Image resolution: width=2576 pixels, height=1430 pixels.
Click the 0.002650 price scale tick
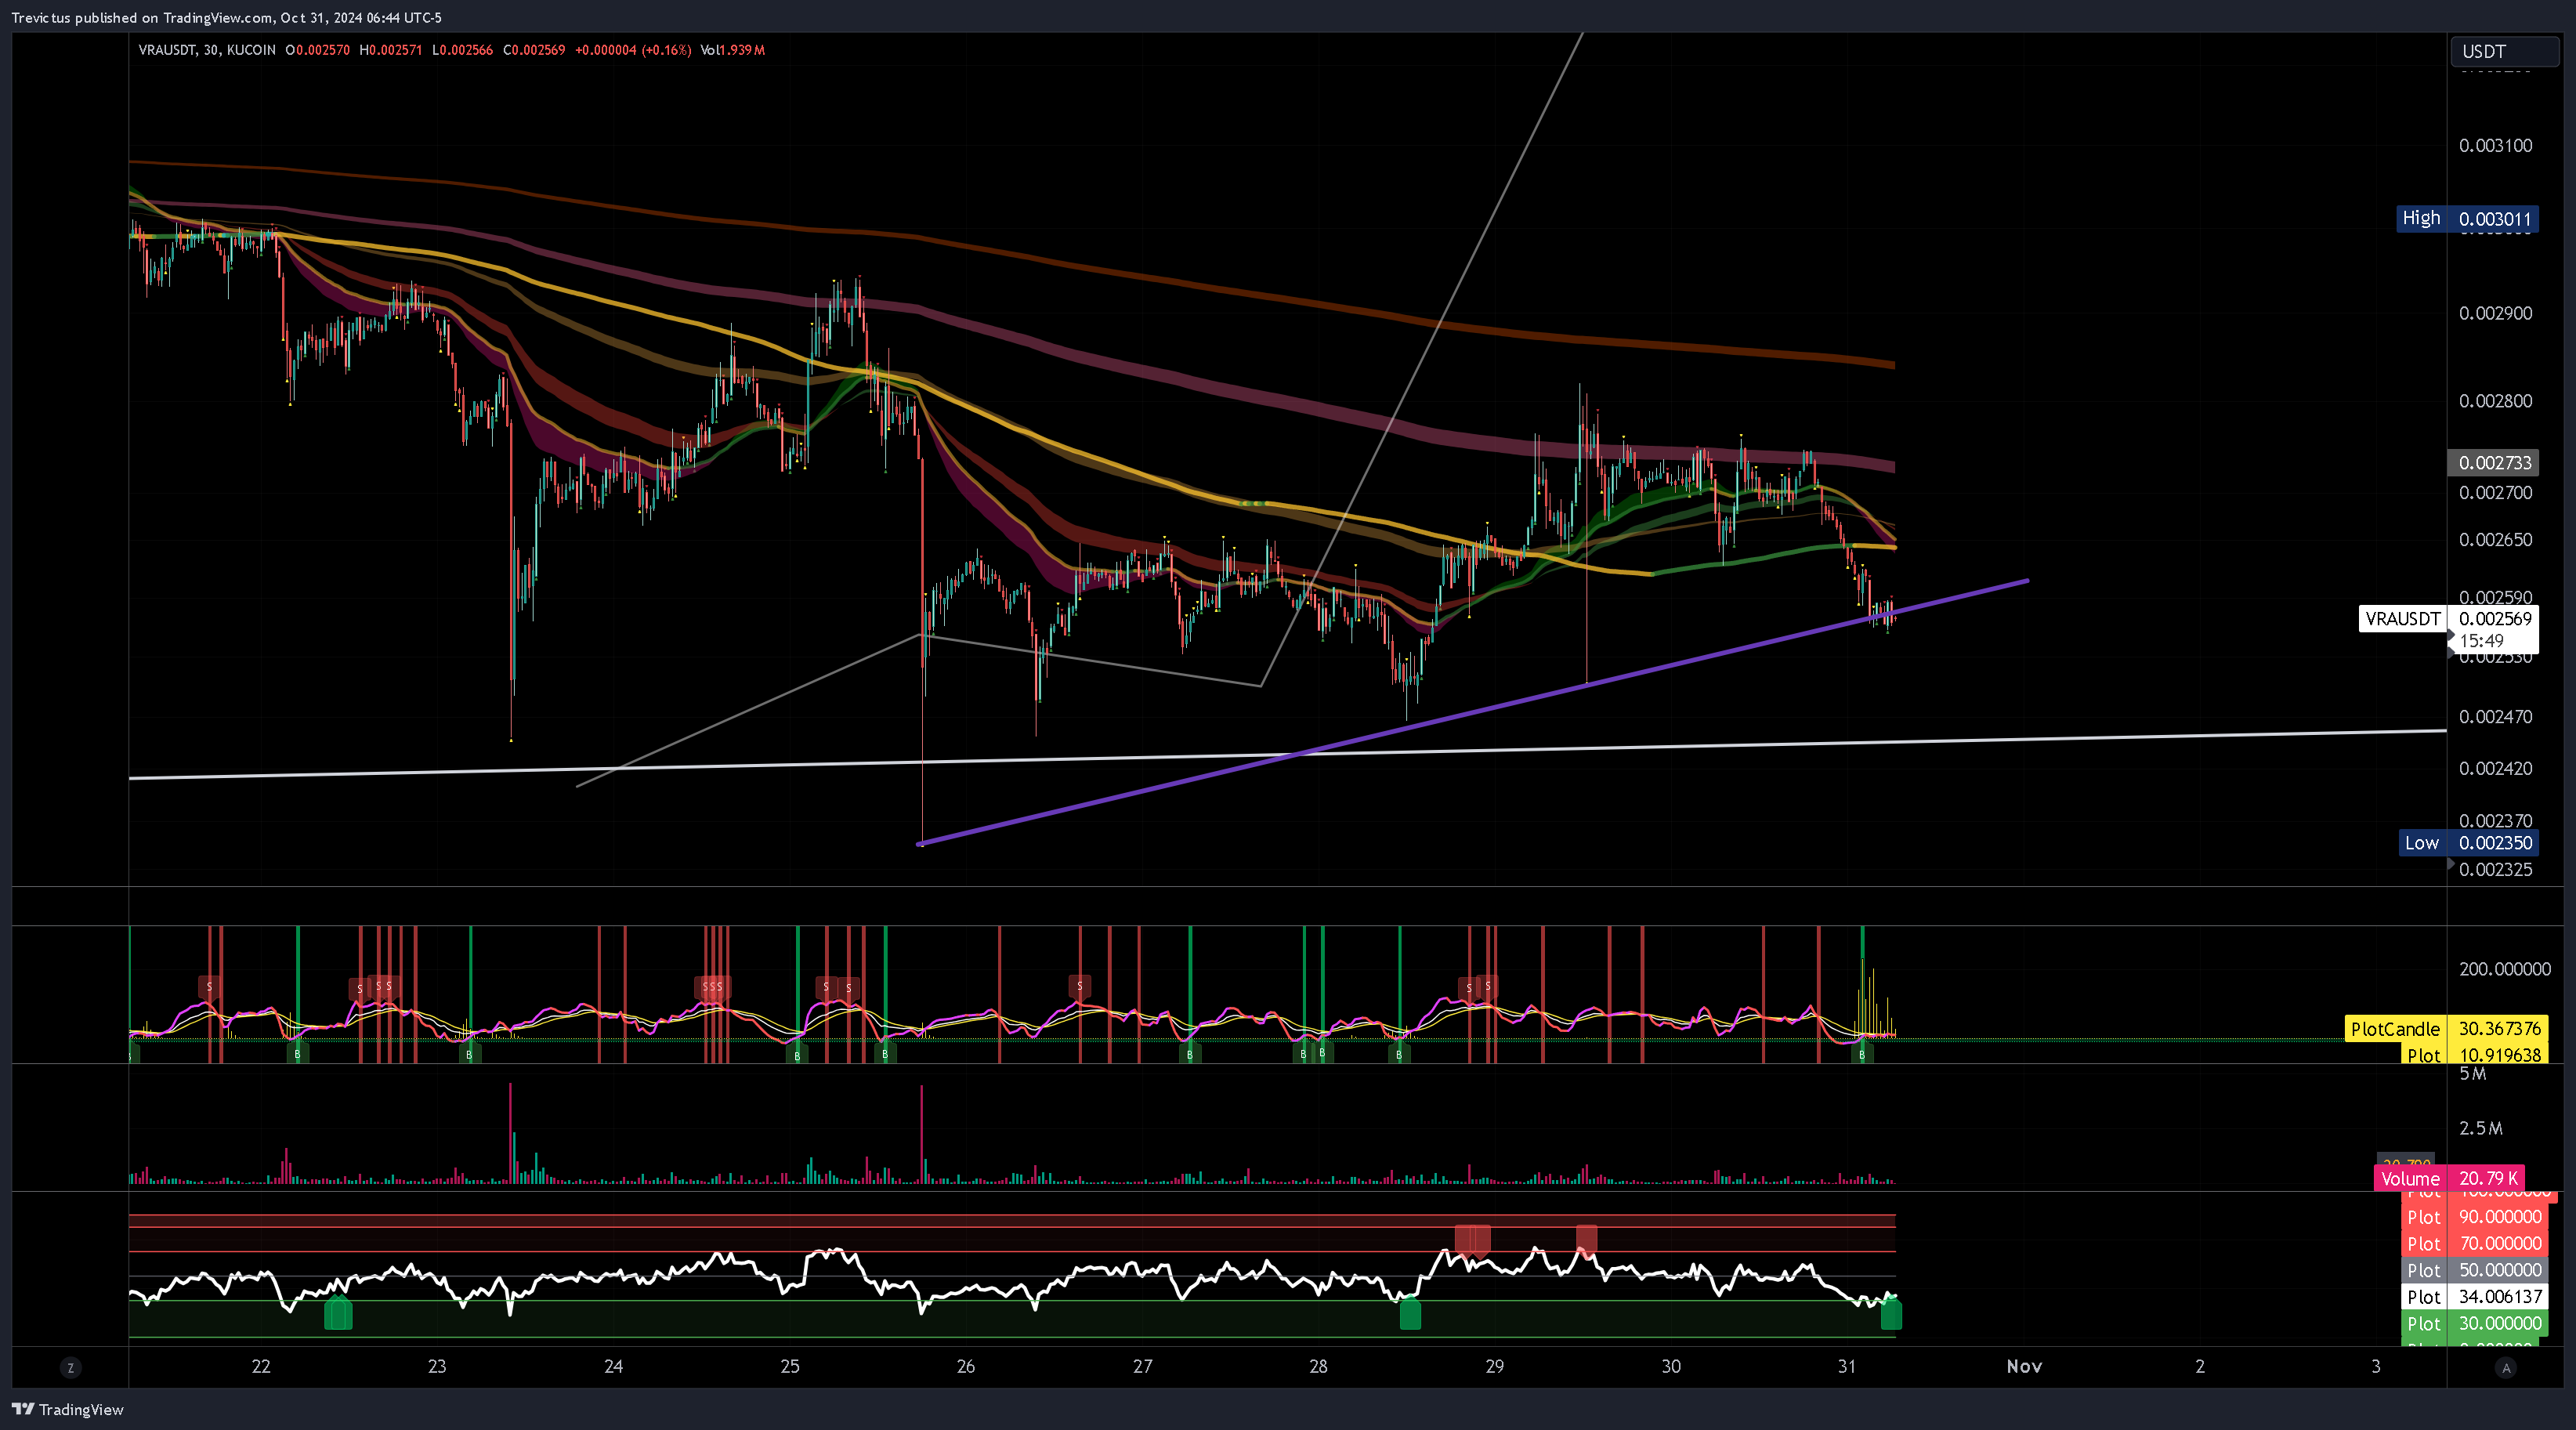(x=2495, y=540)
